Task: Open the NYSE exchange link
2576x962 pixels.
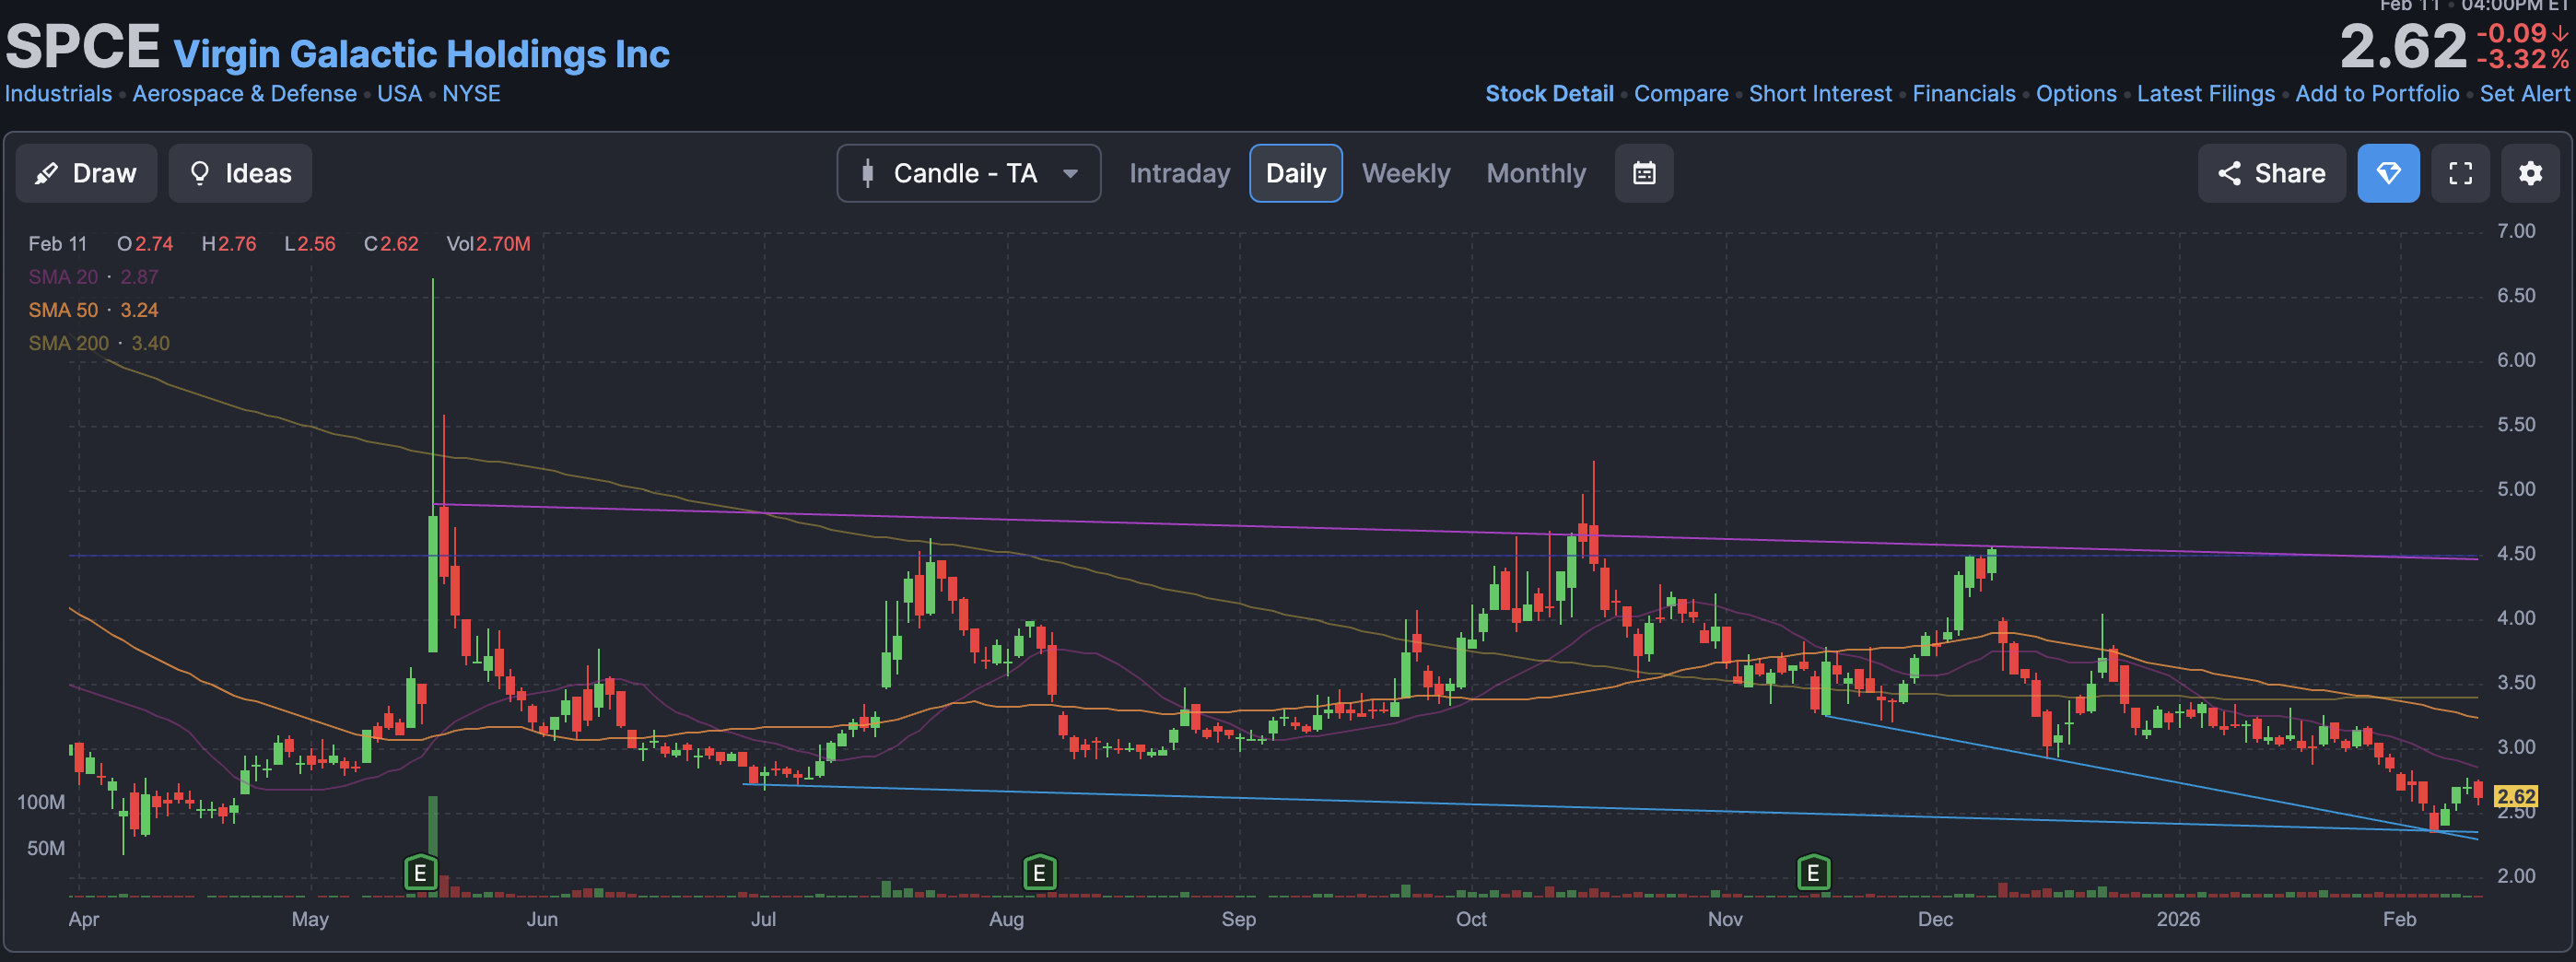Action: tap(471, 93)
